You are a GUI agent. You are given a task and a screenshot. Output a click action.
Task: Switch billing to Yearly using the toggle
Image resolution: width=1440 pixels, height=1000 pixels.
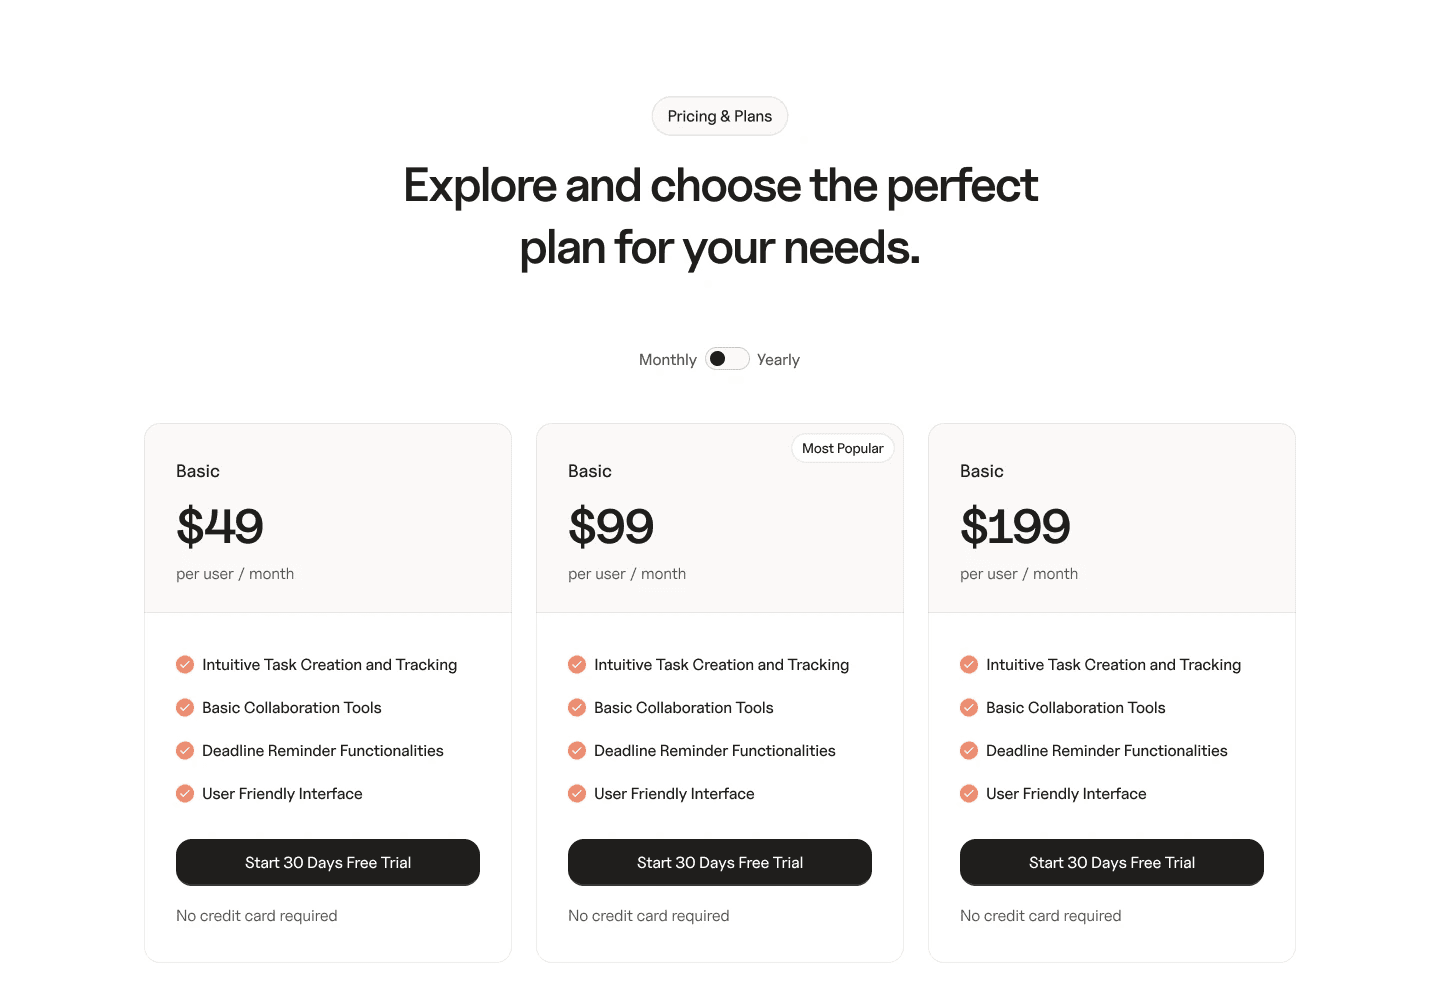pyautogui.click(x=727, y=358)
